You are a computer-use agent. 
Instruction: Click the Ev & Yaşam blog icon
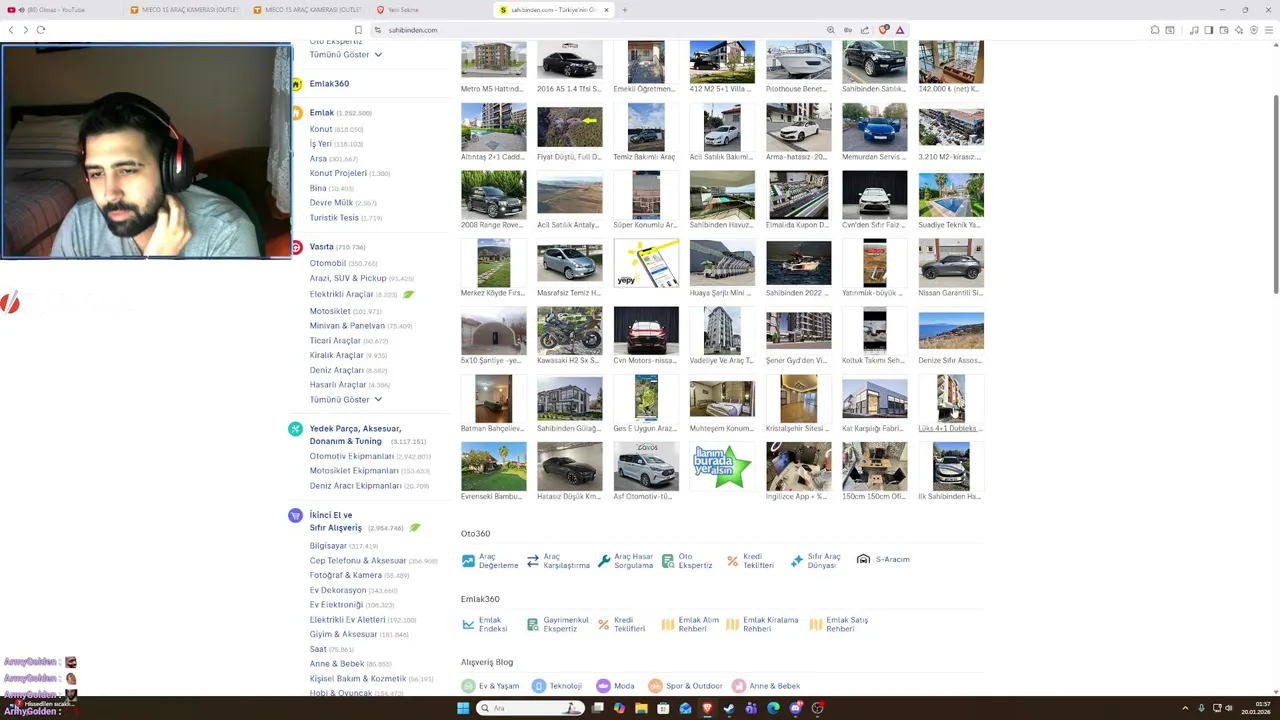point(468,686)
